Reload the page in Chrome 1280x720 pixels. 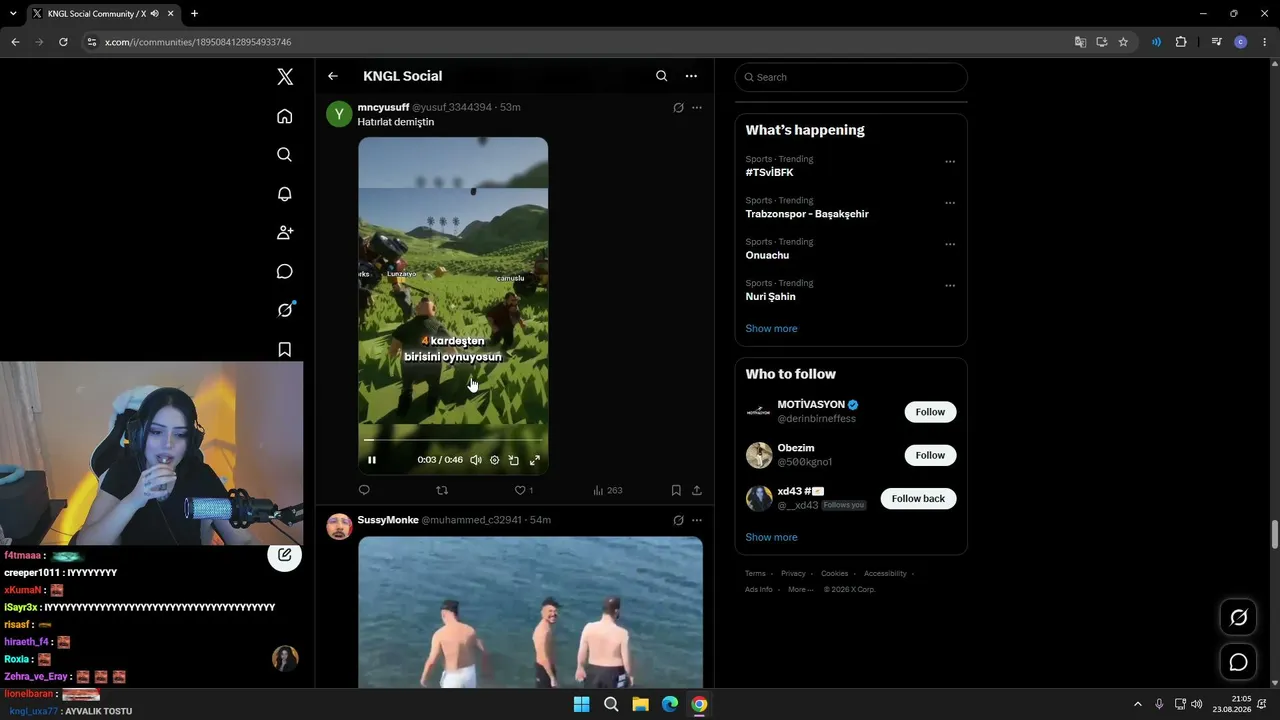(x=63, y=42)
